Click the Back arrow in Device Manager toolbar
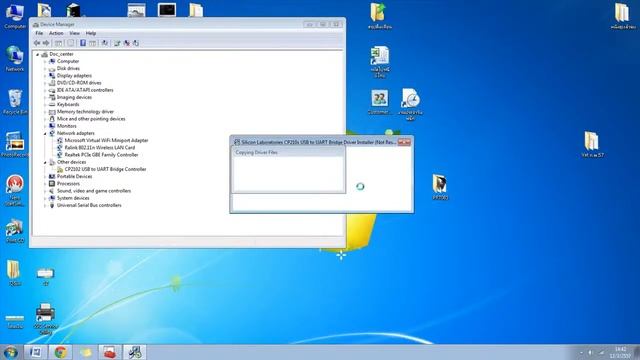 37,43
